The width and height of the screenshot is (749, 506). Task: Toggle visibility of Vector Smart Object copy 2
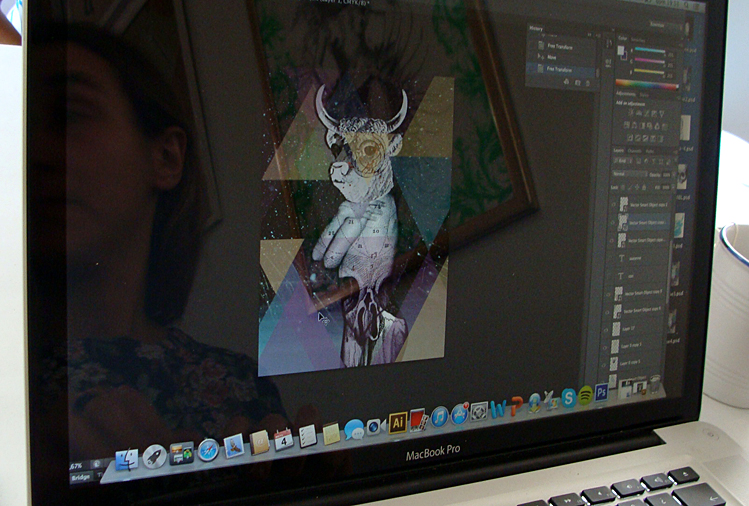[x=614, y=204]
